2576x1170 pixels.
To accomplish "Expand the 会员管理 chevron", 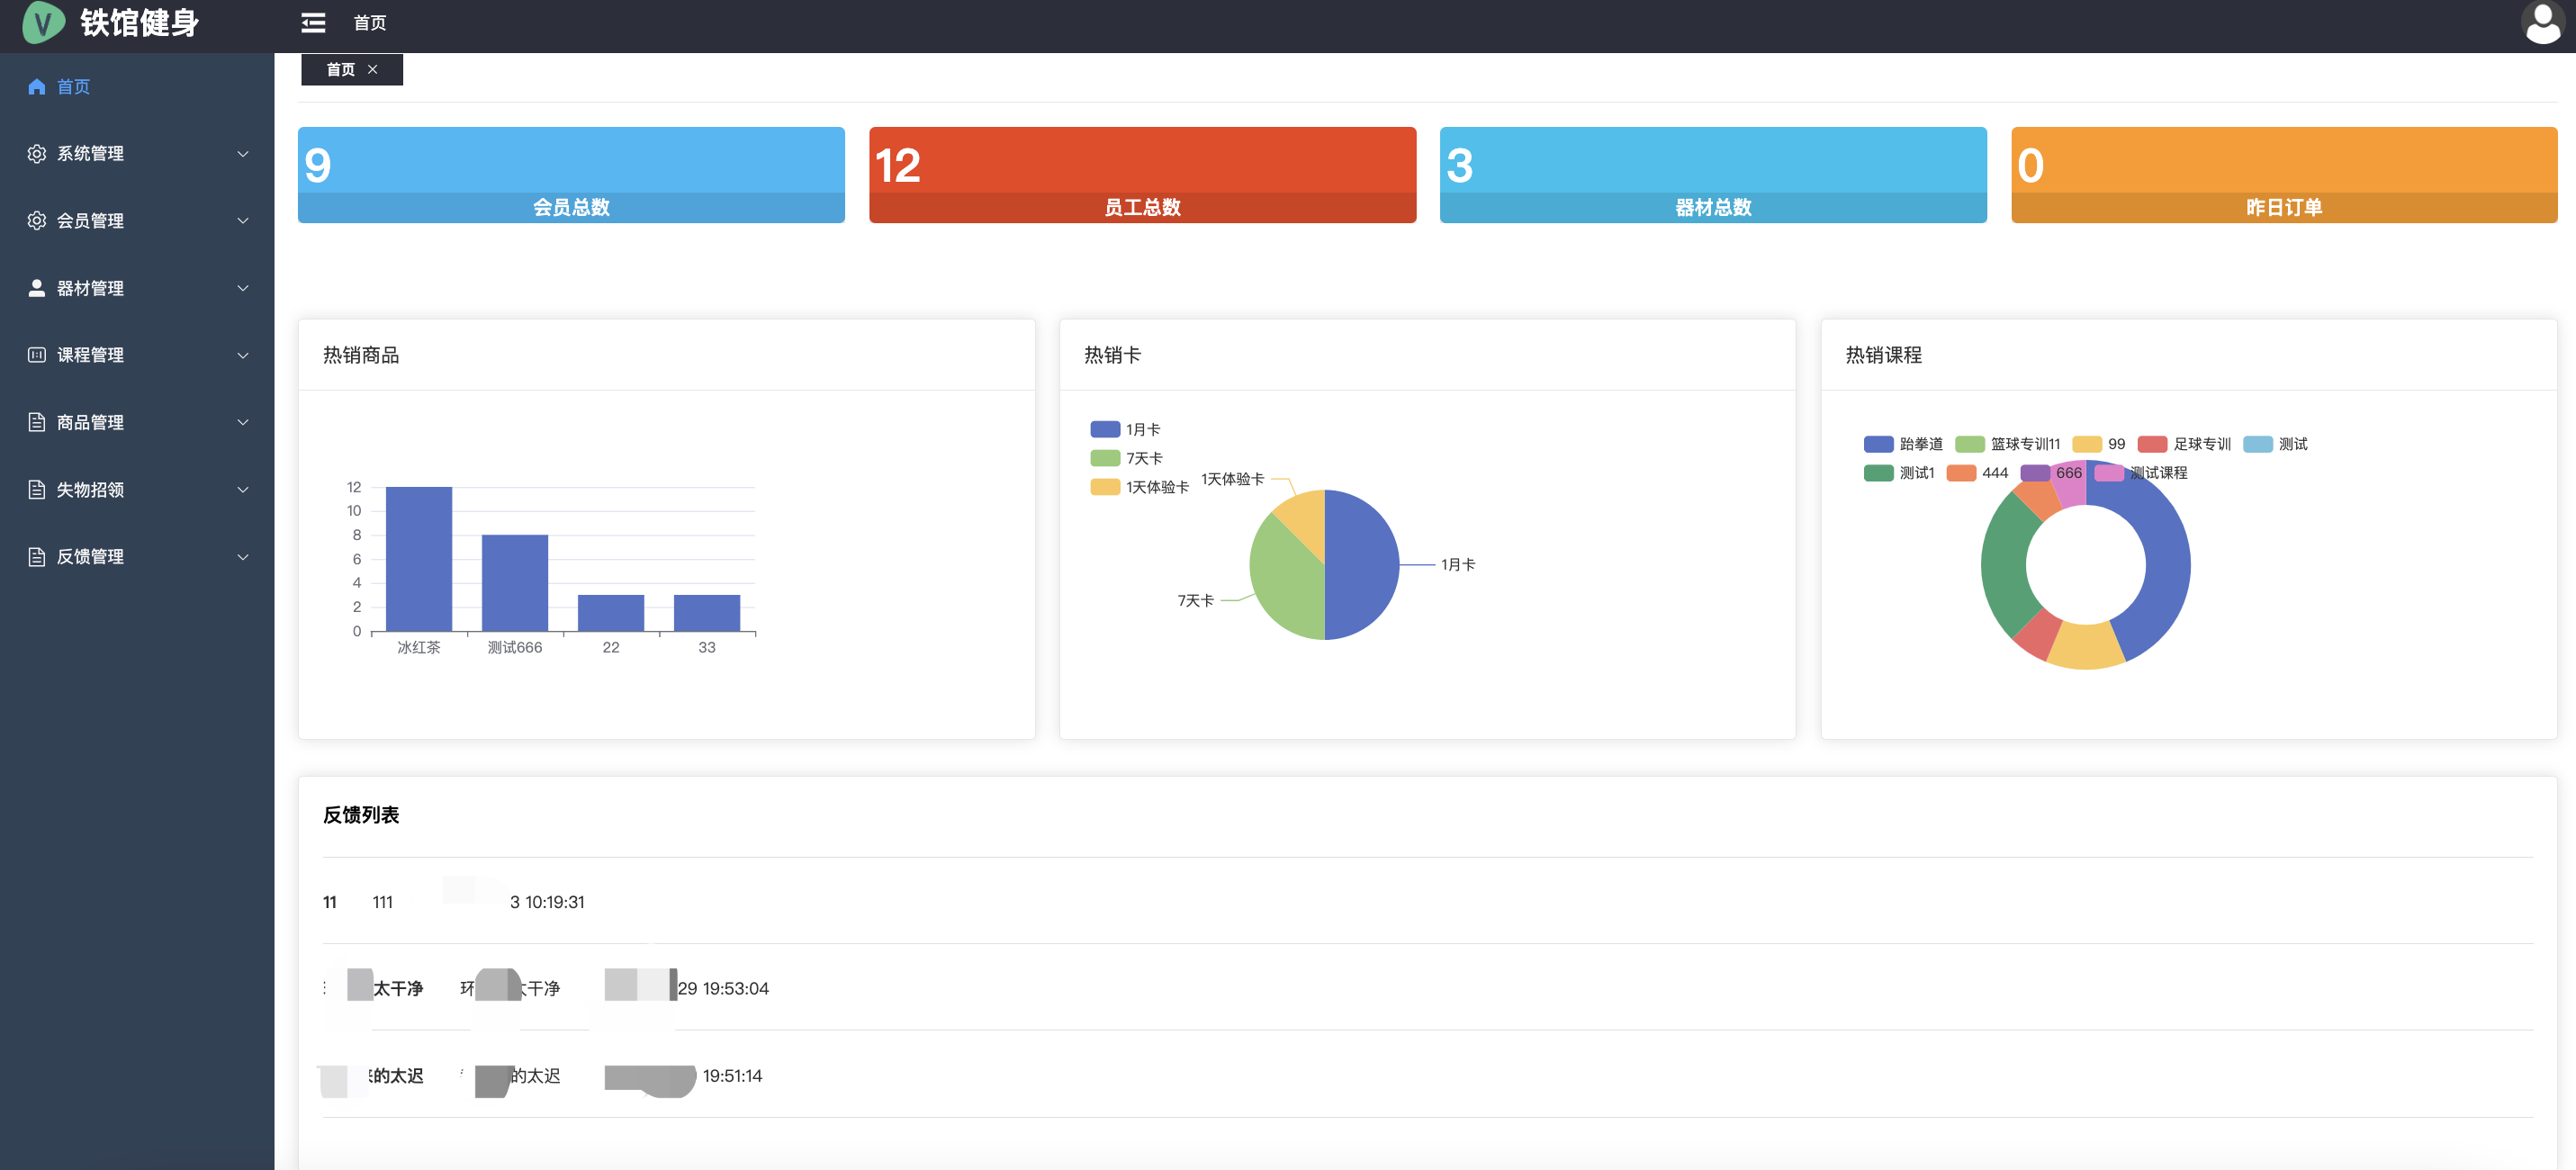I will click(243, 221).
